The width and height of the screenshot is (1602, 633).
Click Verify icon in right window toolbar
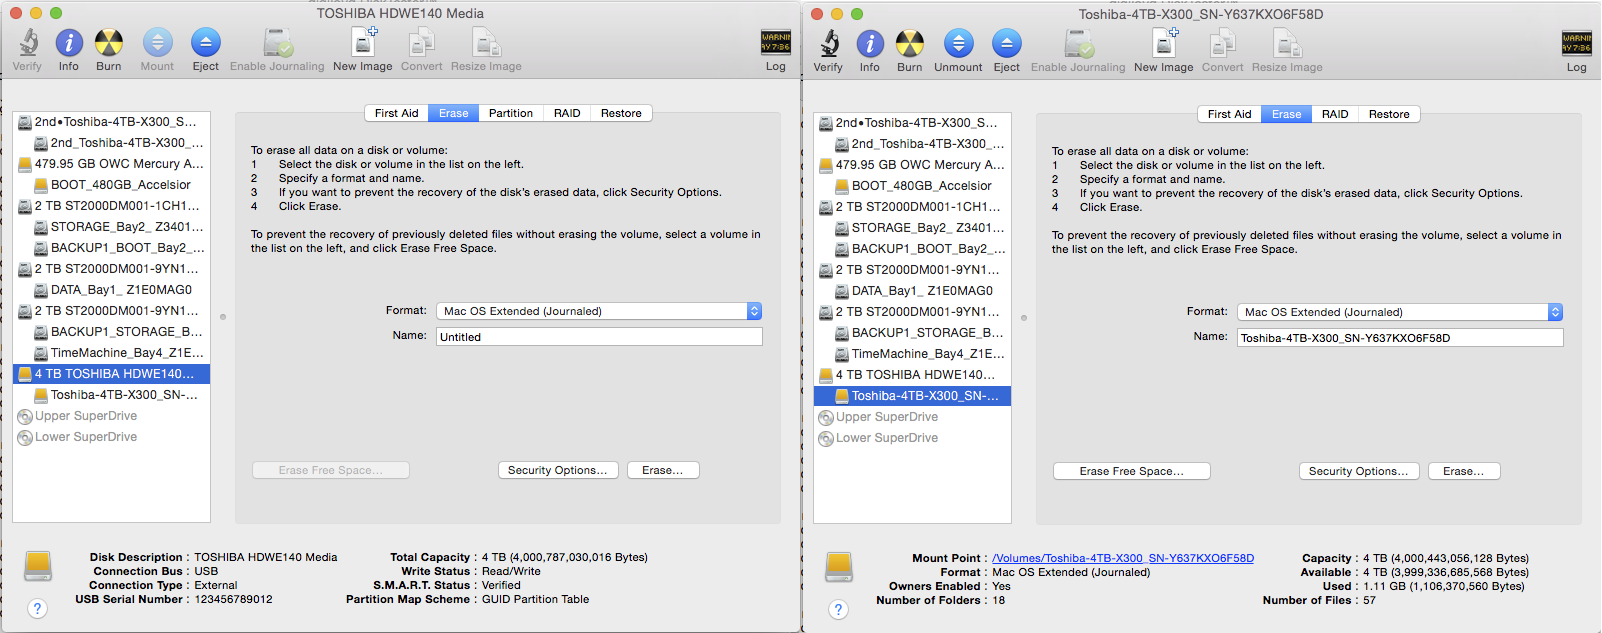pyautogui.click(x=829, y=44)
